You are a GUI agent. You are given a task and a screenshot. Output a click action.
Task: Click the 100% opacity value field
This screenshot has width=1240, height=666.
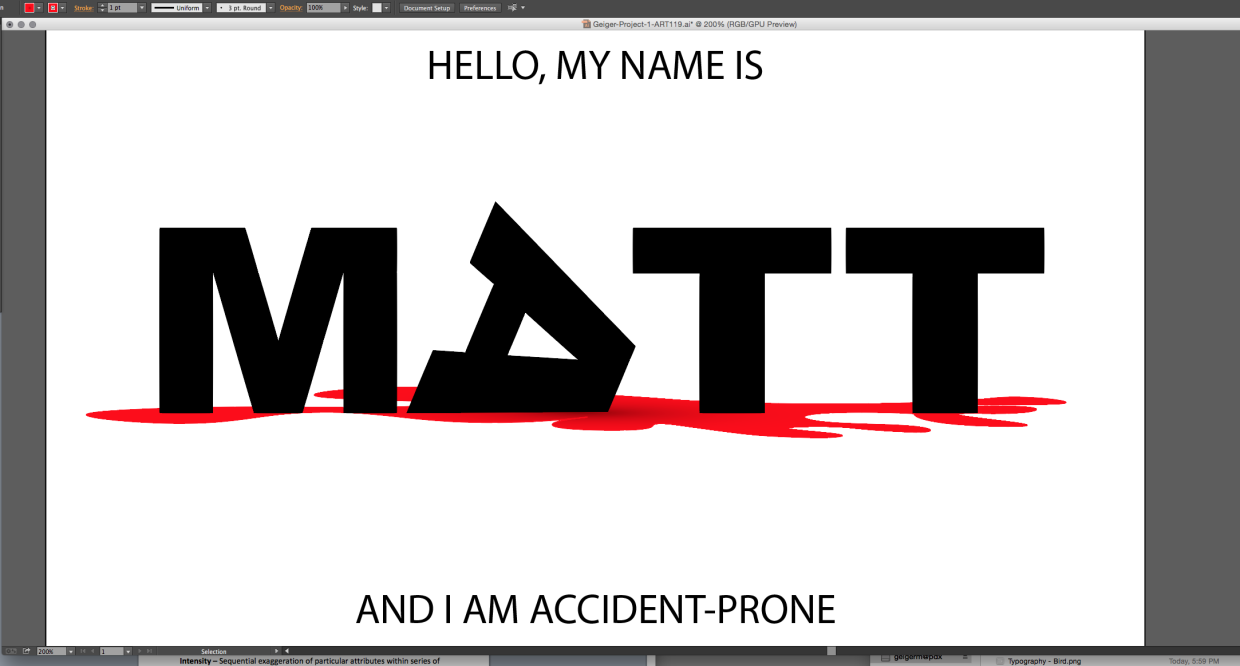tap(323, 8)
